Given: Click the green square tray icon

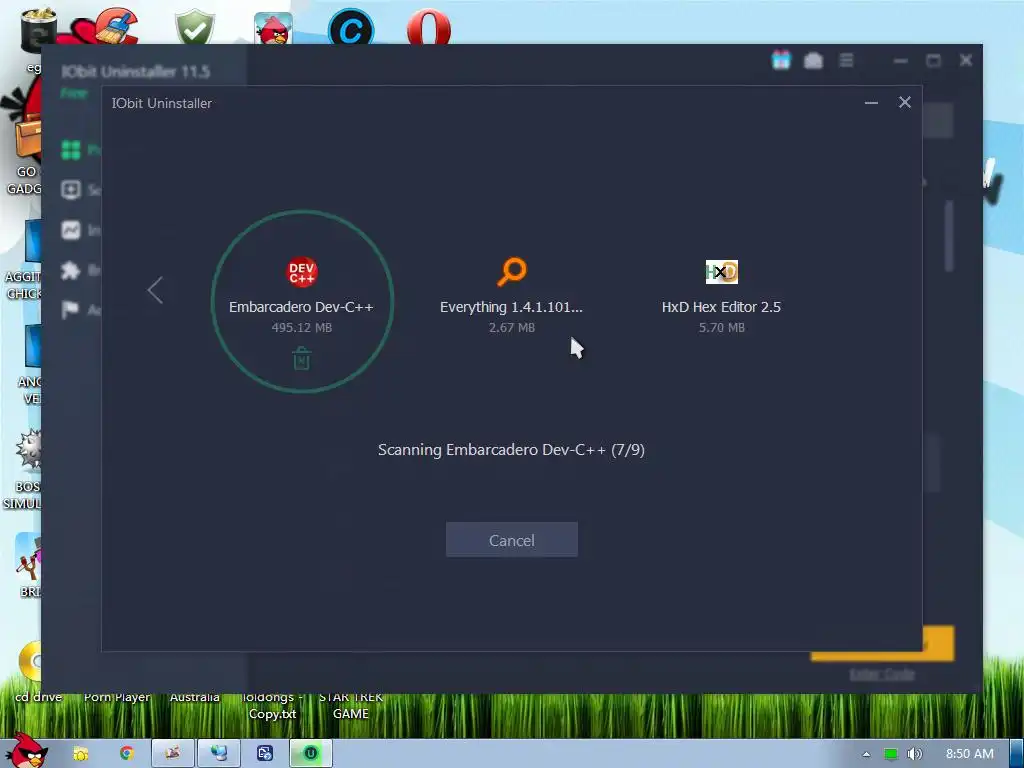Looking at the screenshot, I should tap(890, 754).
